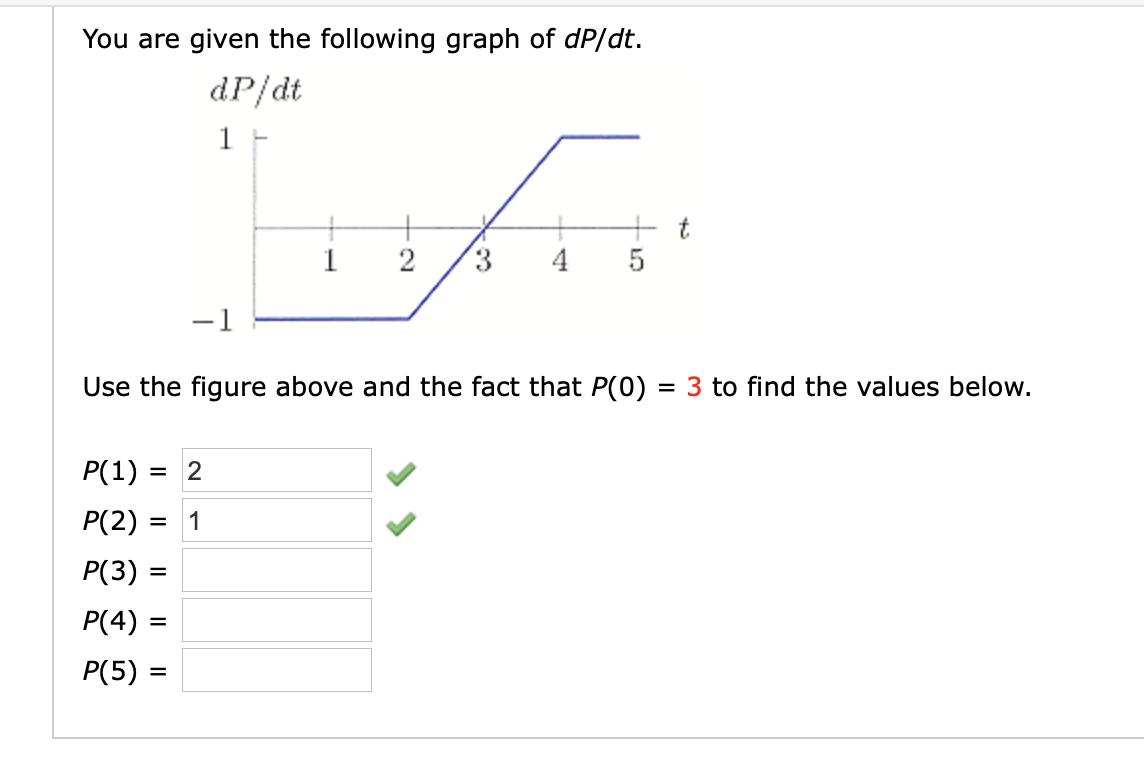Click the horizontal blue line at dP/dt = -1
Screen dimensions: 1144x770
click(x=330, y=320)
